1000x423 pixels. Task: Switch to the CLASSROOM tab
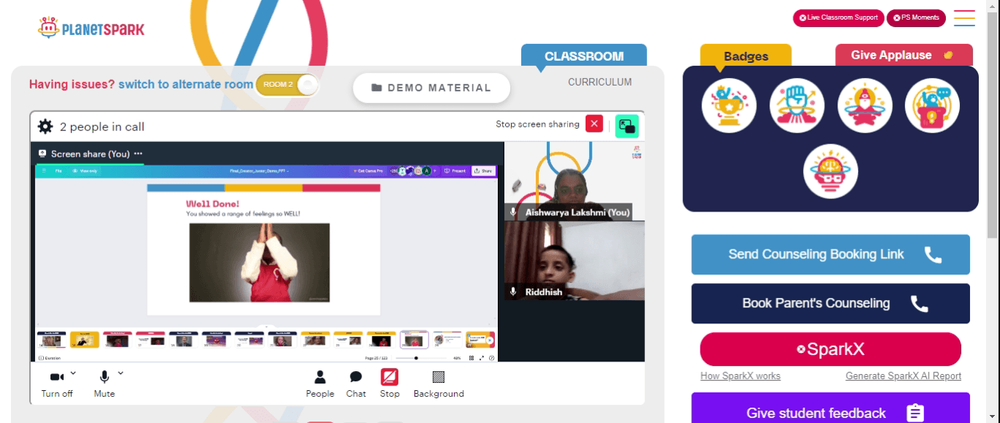pyautogui.click(x=584, y=56)
